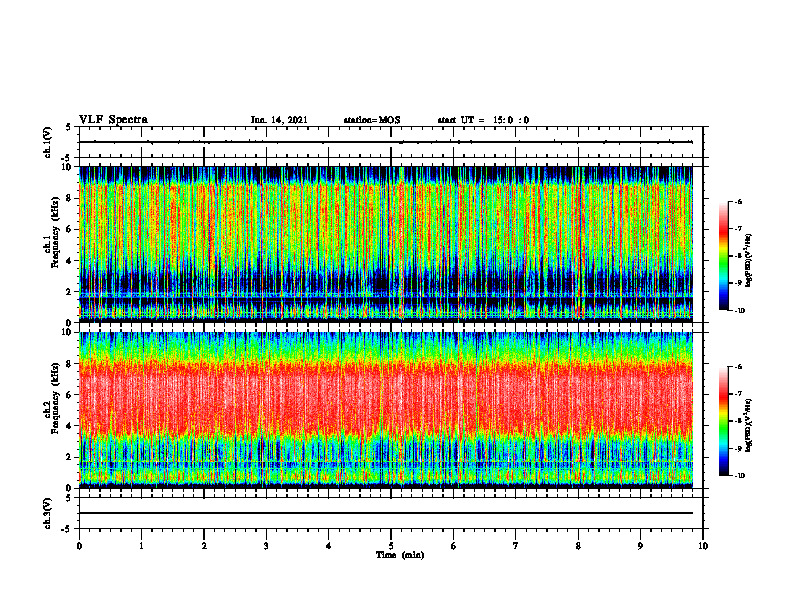Select the ch.1 spectrogram 2 kHz tick label
This screenshot has width=792, height=612.
tap(70, 291)
